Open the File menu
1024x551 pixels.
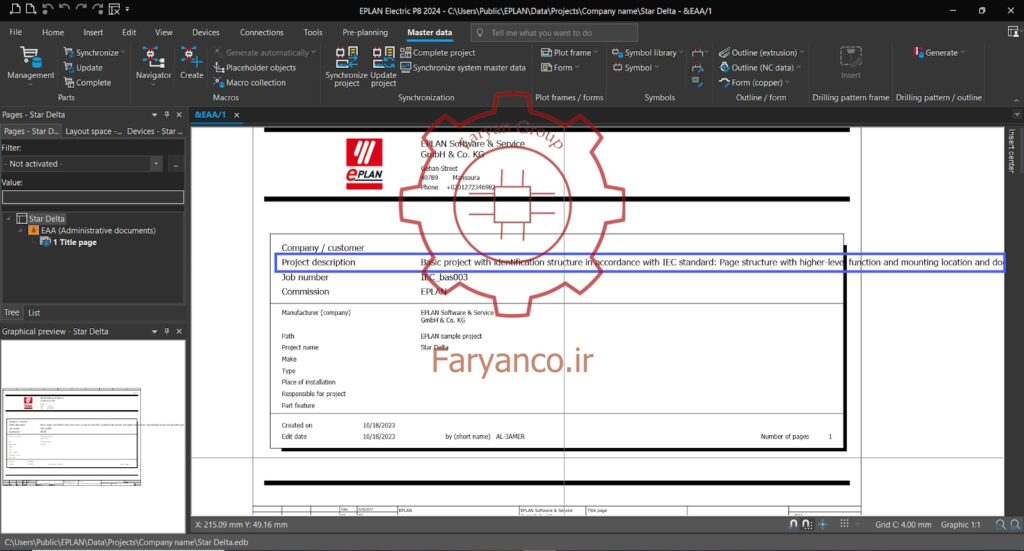click(x=16, y=32)
